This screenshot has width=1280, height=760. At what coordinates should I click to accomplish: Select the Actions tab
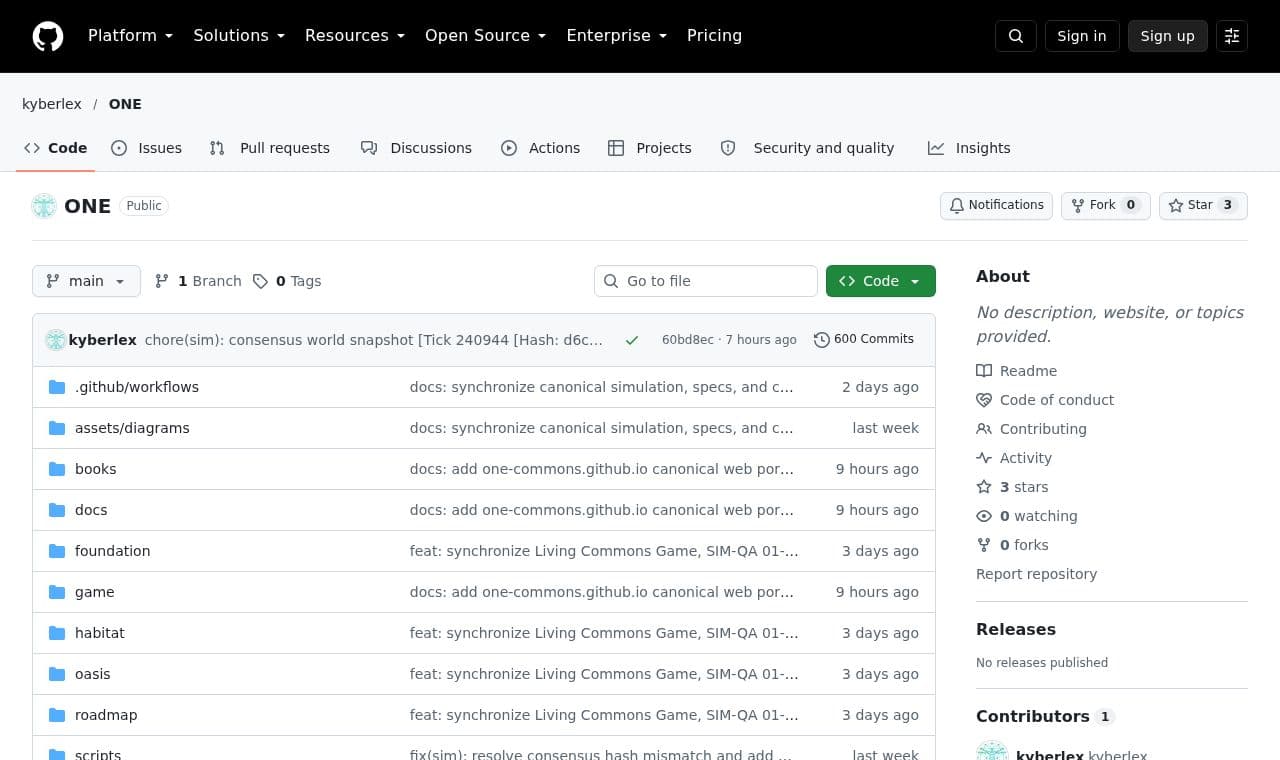pyautogui.click(x=541, y=148)
